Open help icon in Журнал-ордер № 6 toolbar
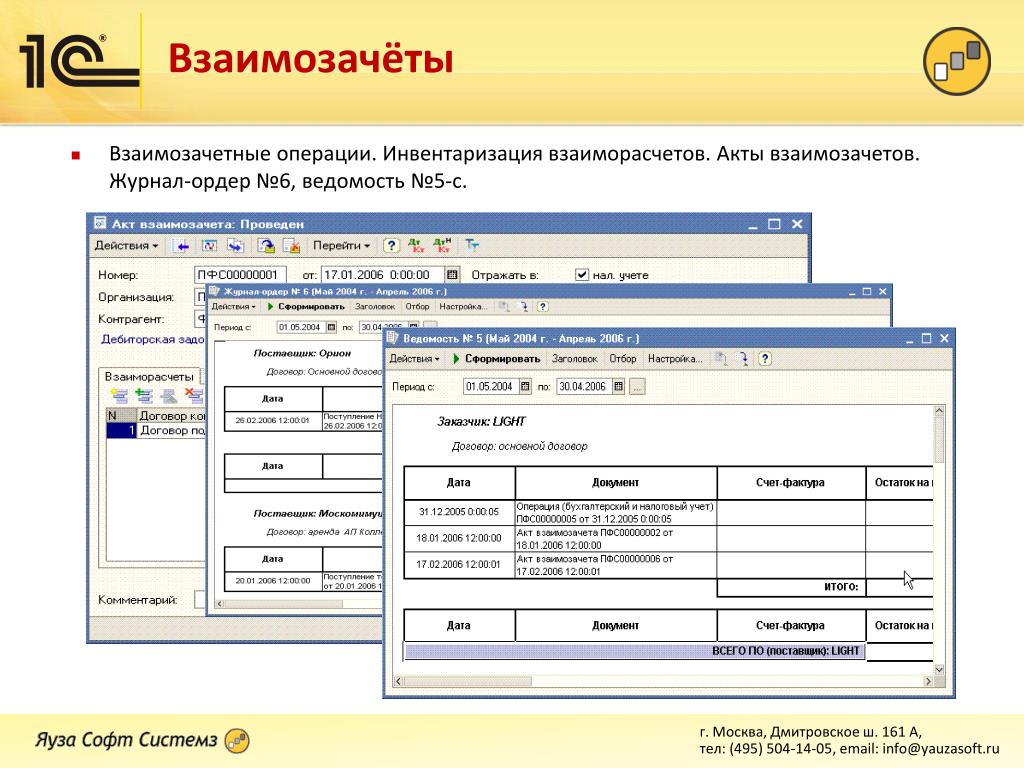Screen dimensions: 1024x768 [x=542, y=306]
